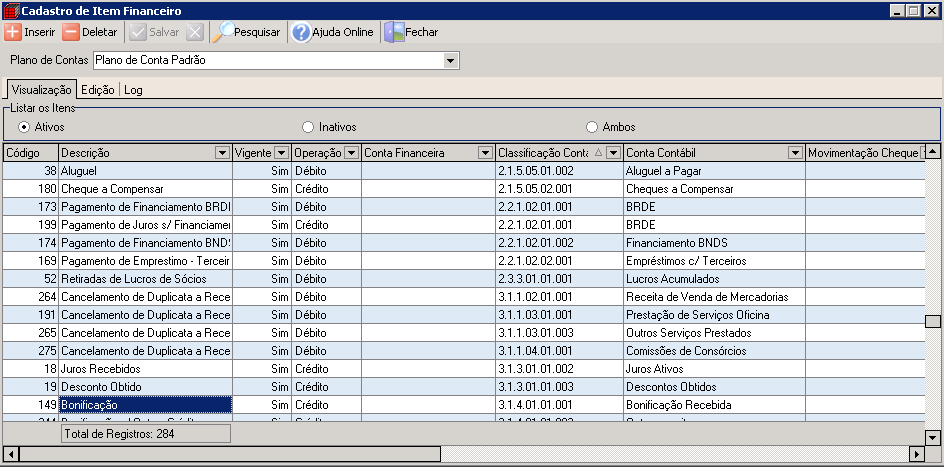
Task: Open Conta Contábil column filter dropdown
Action: 795,153
